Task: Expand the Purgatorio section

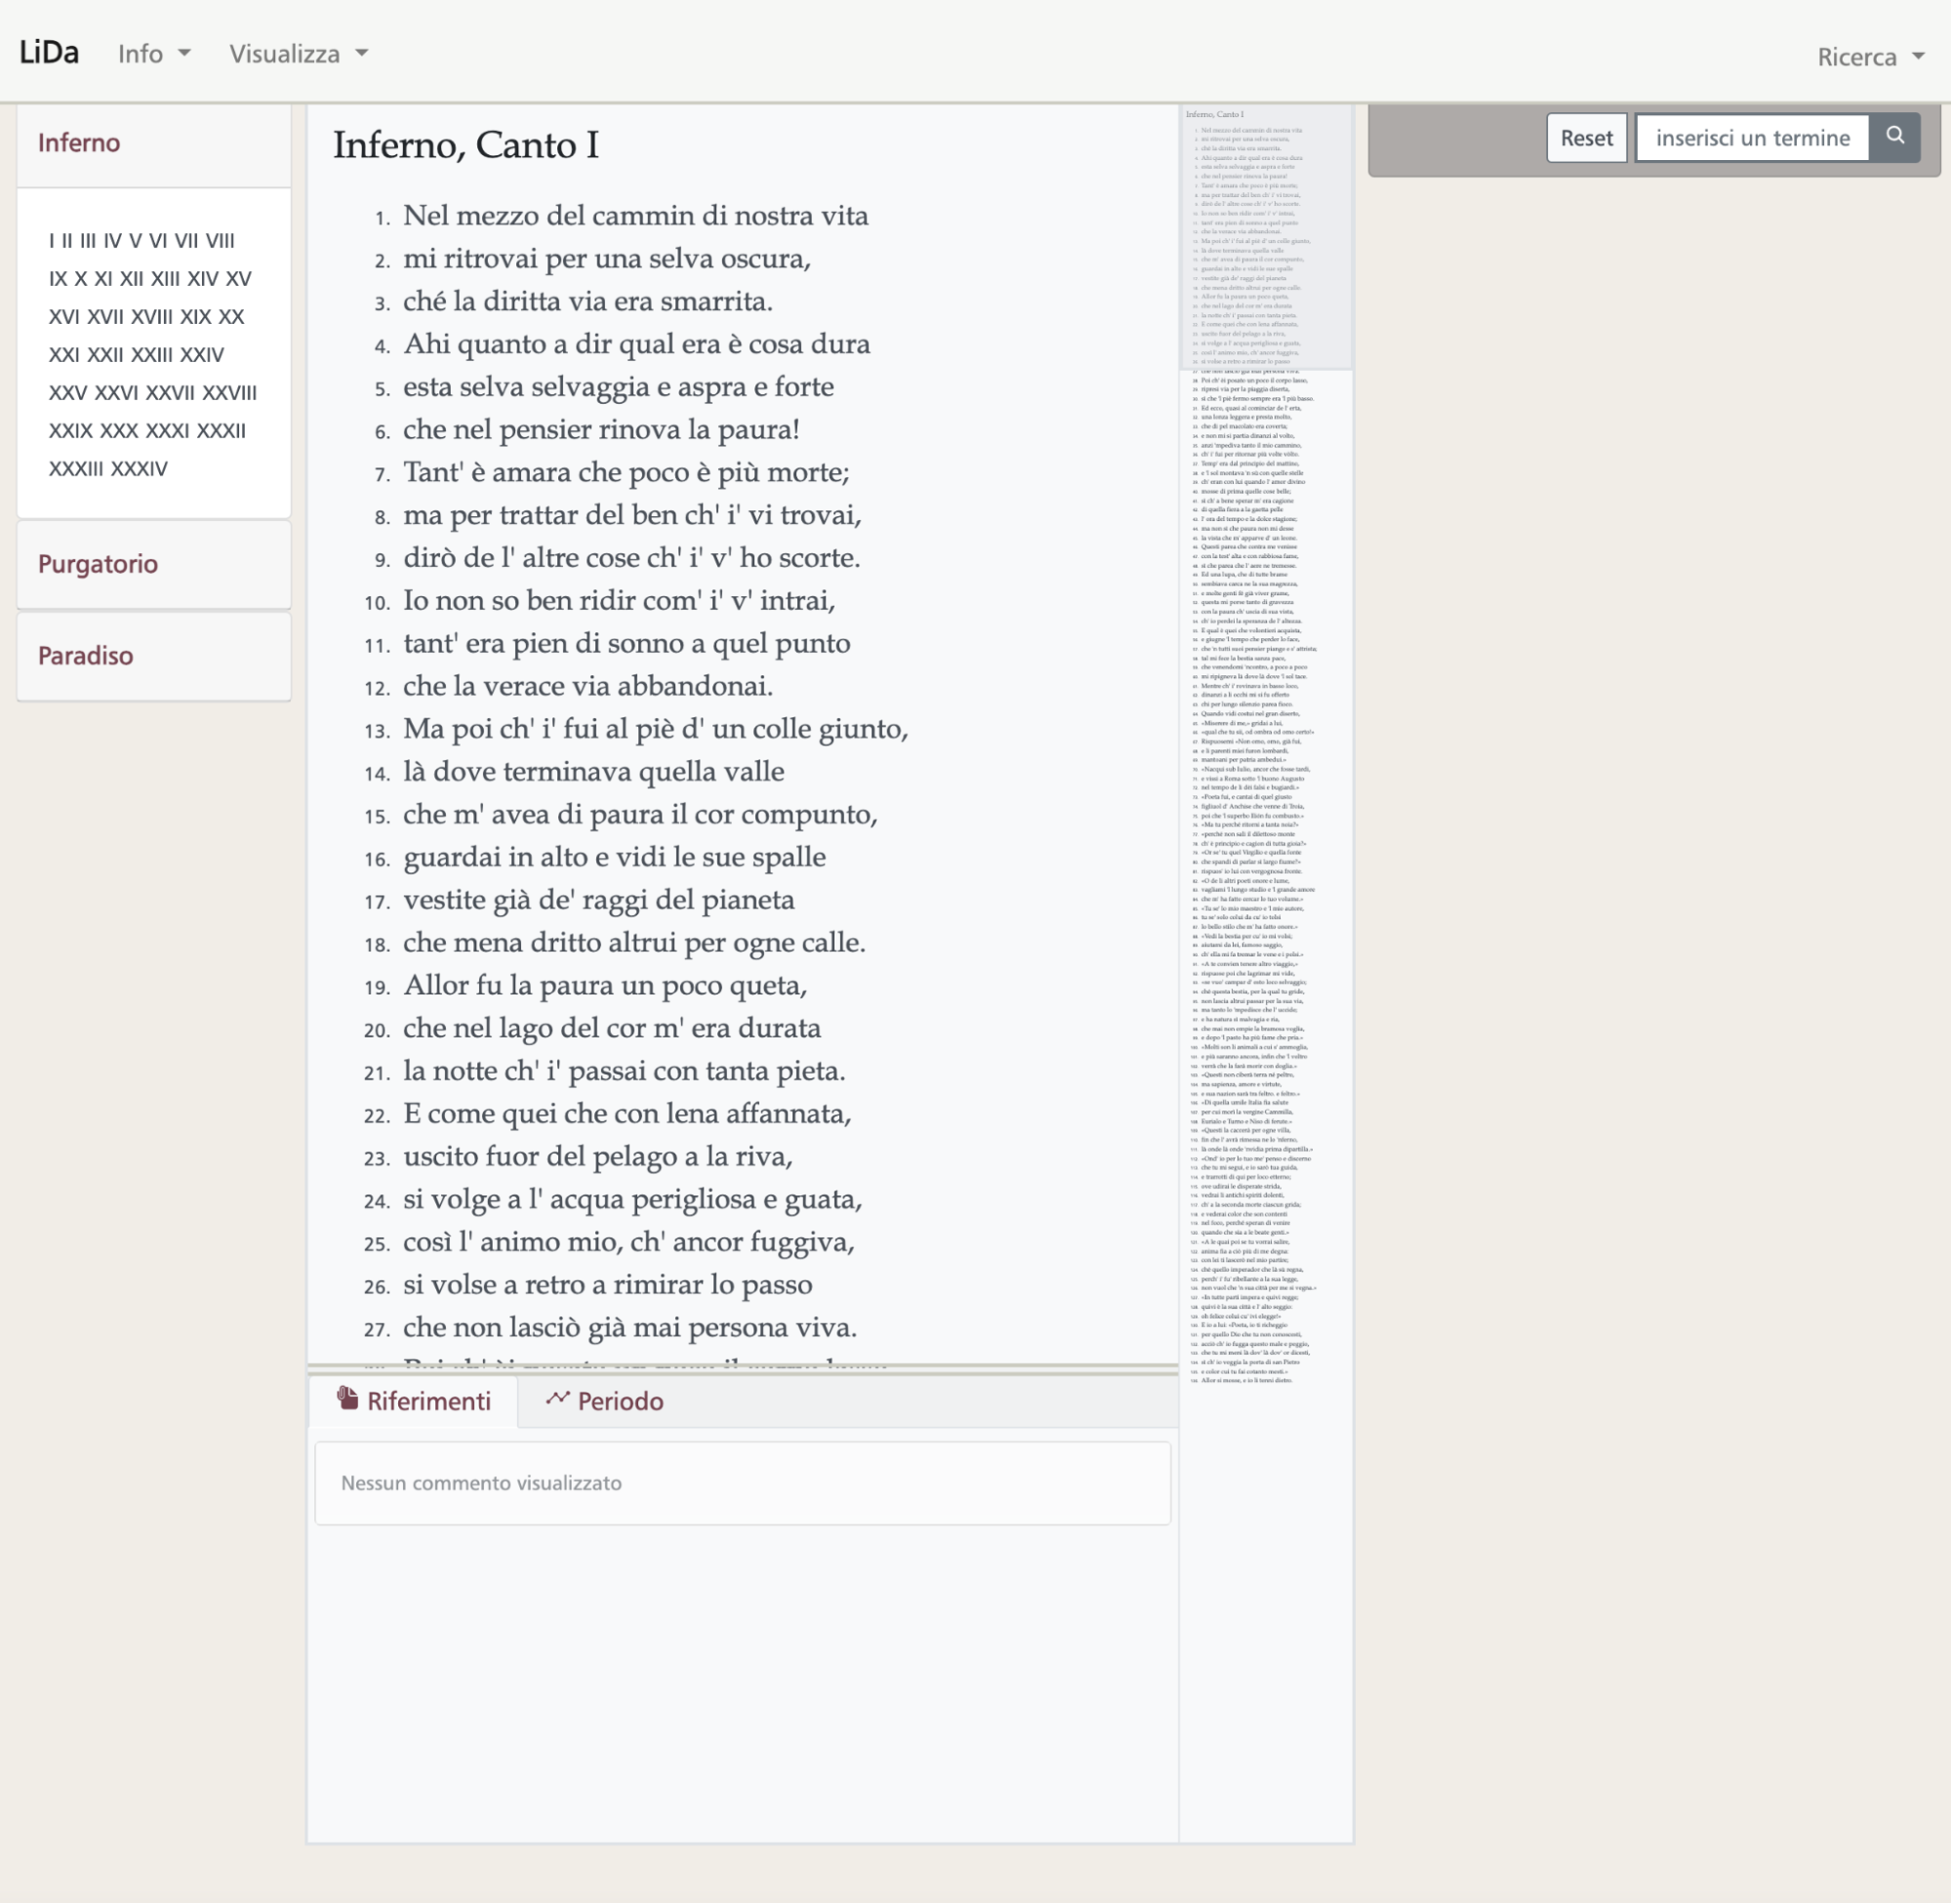Action: click(98, 564)
